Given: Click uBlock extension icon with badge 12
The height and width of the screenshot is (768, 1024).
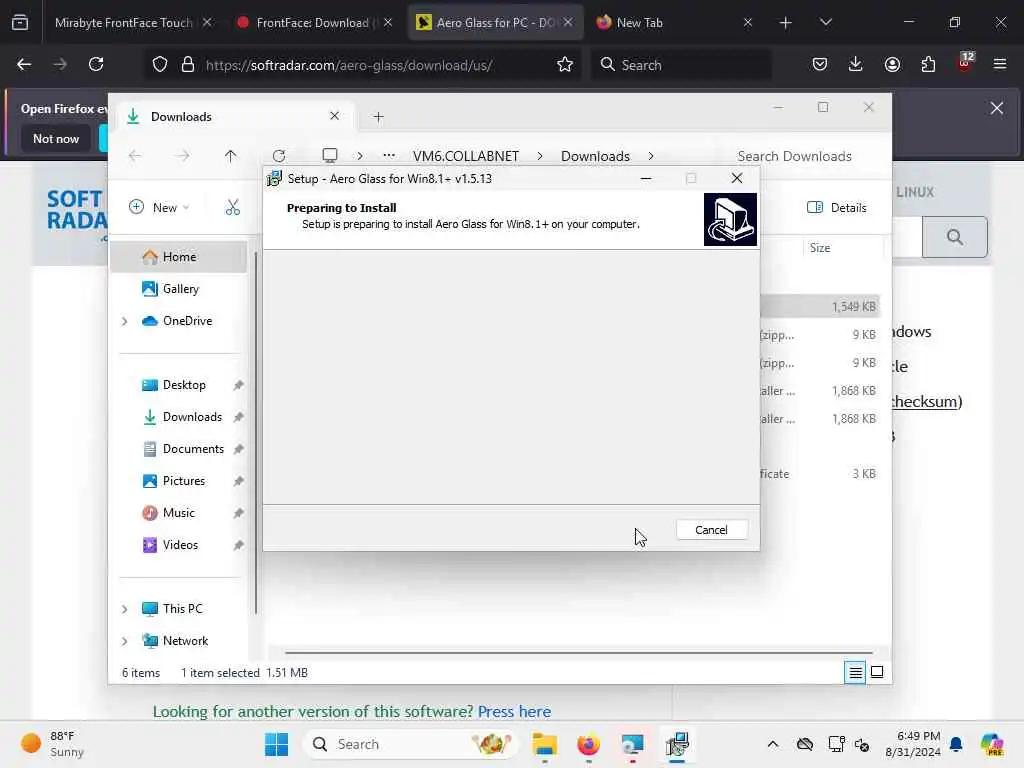Looking at the screenshot, I should click(965, 62).
